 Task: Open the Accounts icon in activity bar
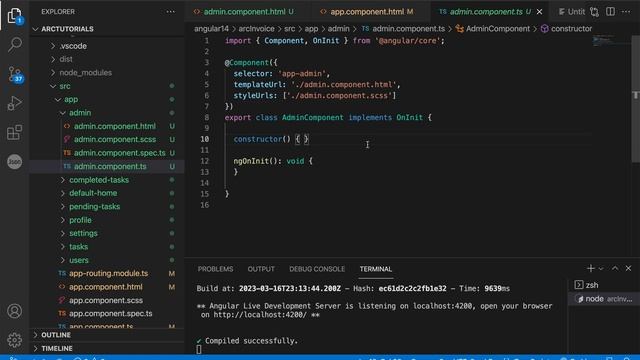14,311
